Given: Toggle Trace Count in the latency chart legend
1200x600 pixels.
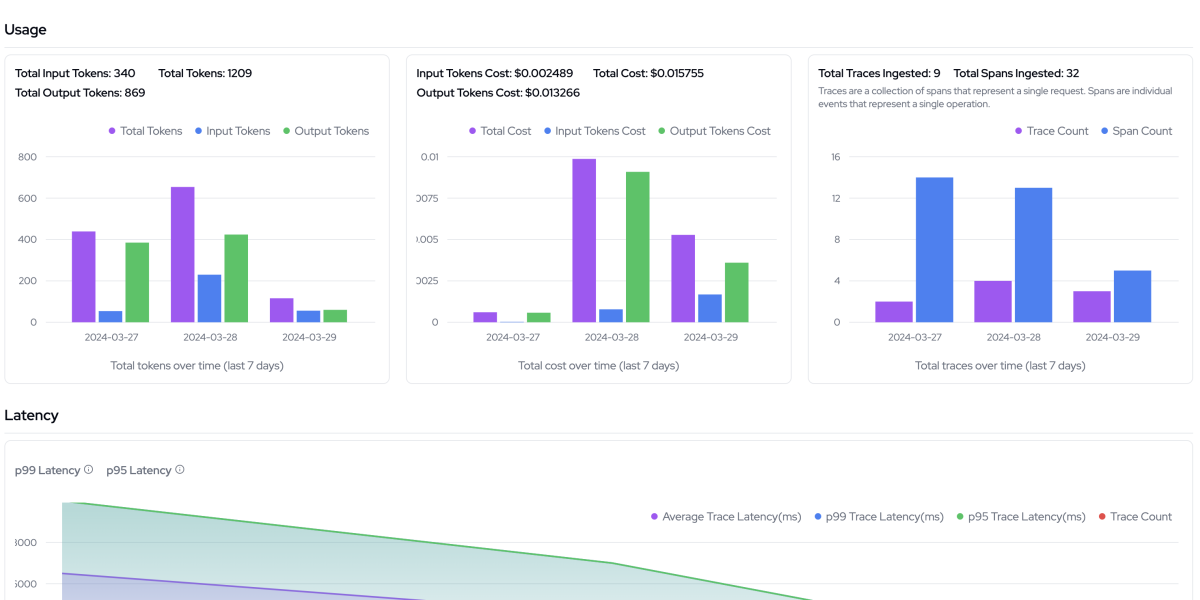Looking at the screenshot, I should [x=1135, y=517].
